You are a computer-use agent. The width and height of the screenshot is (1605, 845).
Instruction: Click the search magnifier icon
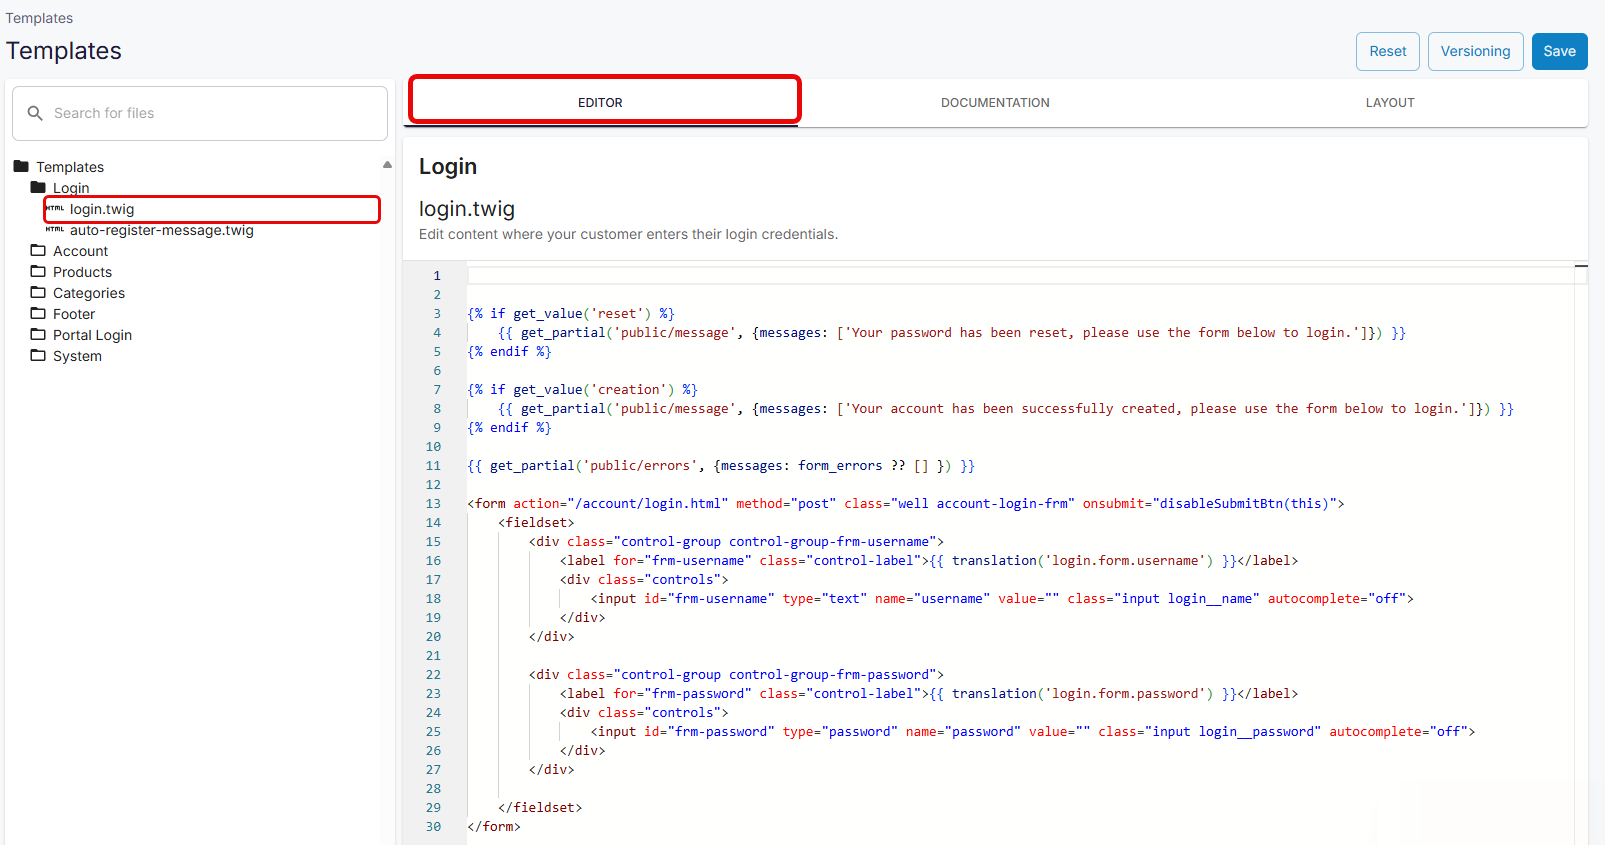click(x=35, y=113)
